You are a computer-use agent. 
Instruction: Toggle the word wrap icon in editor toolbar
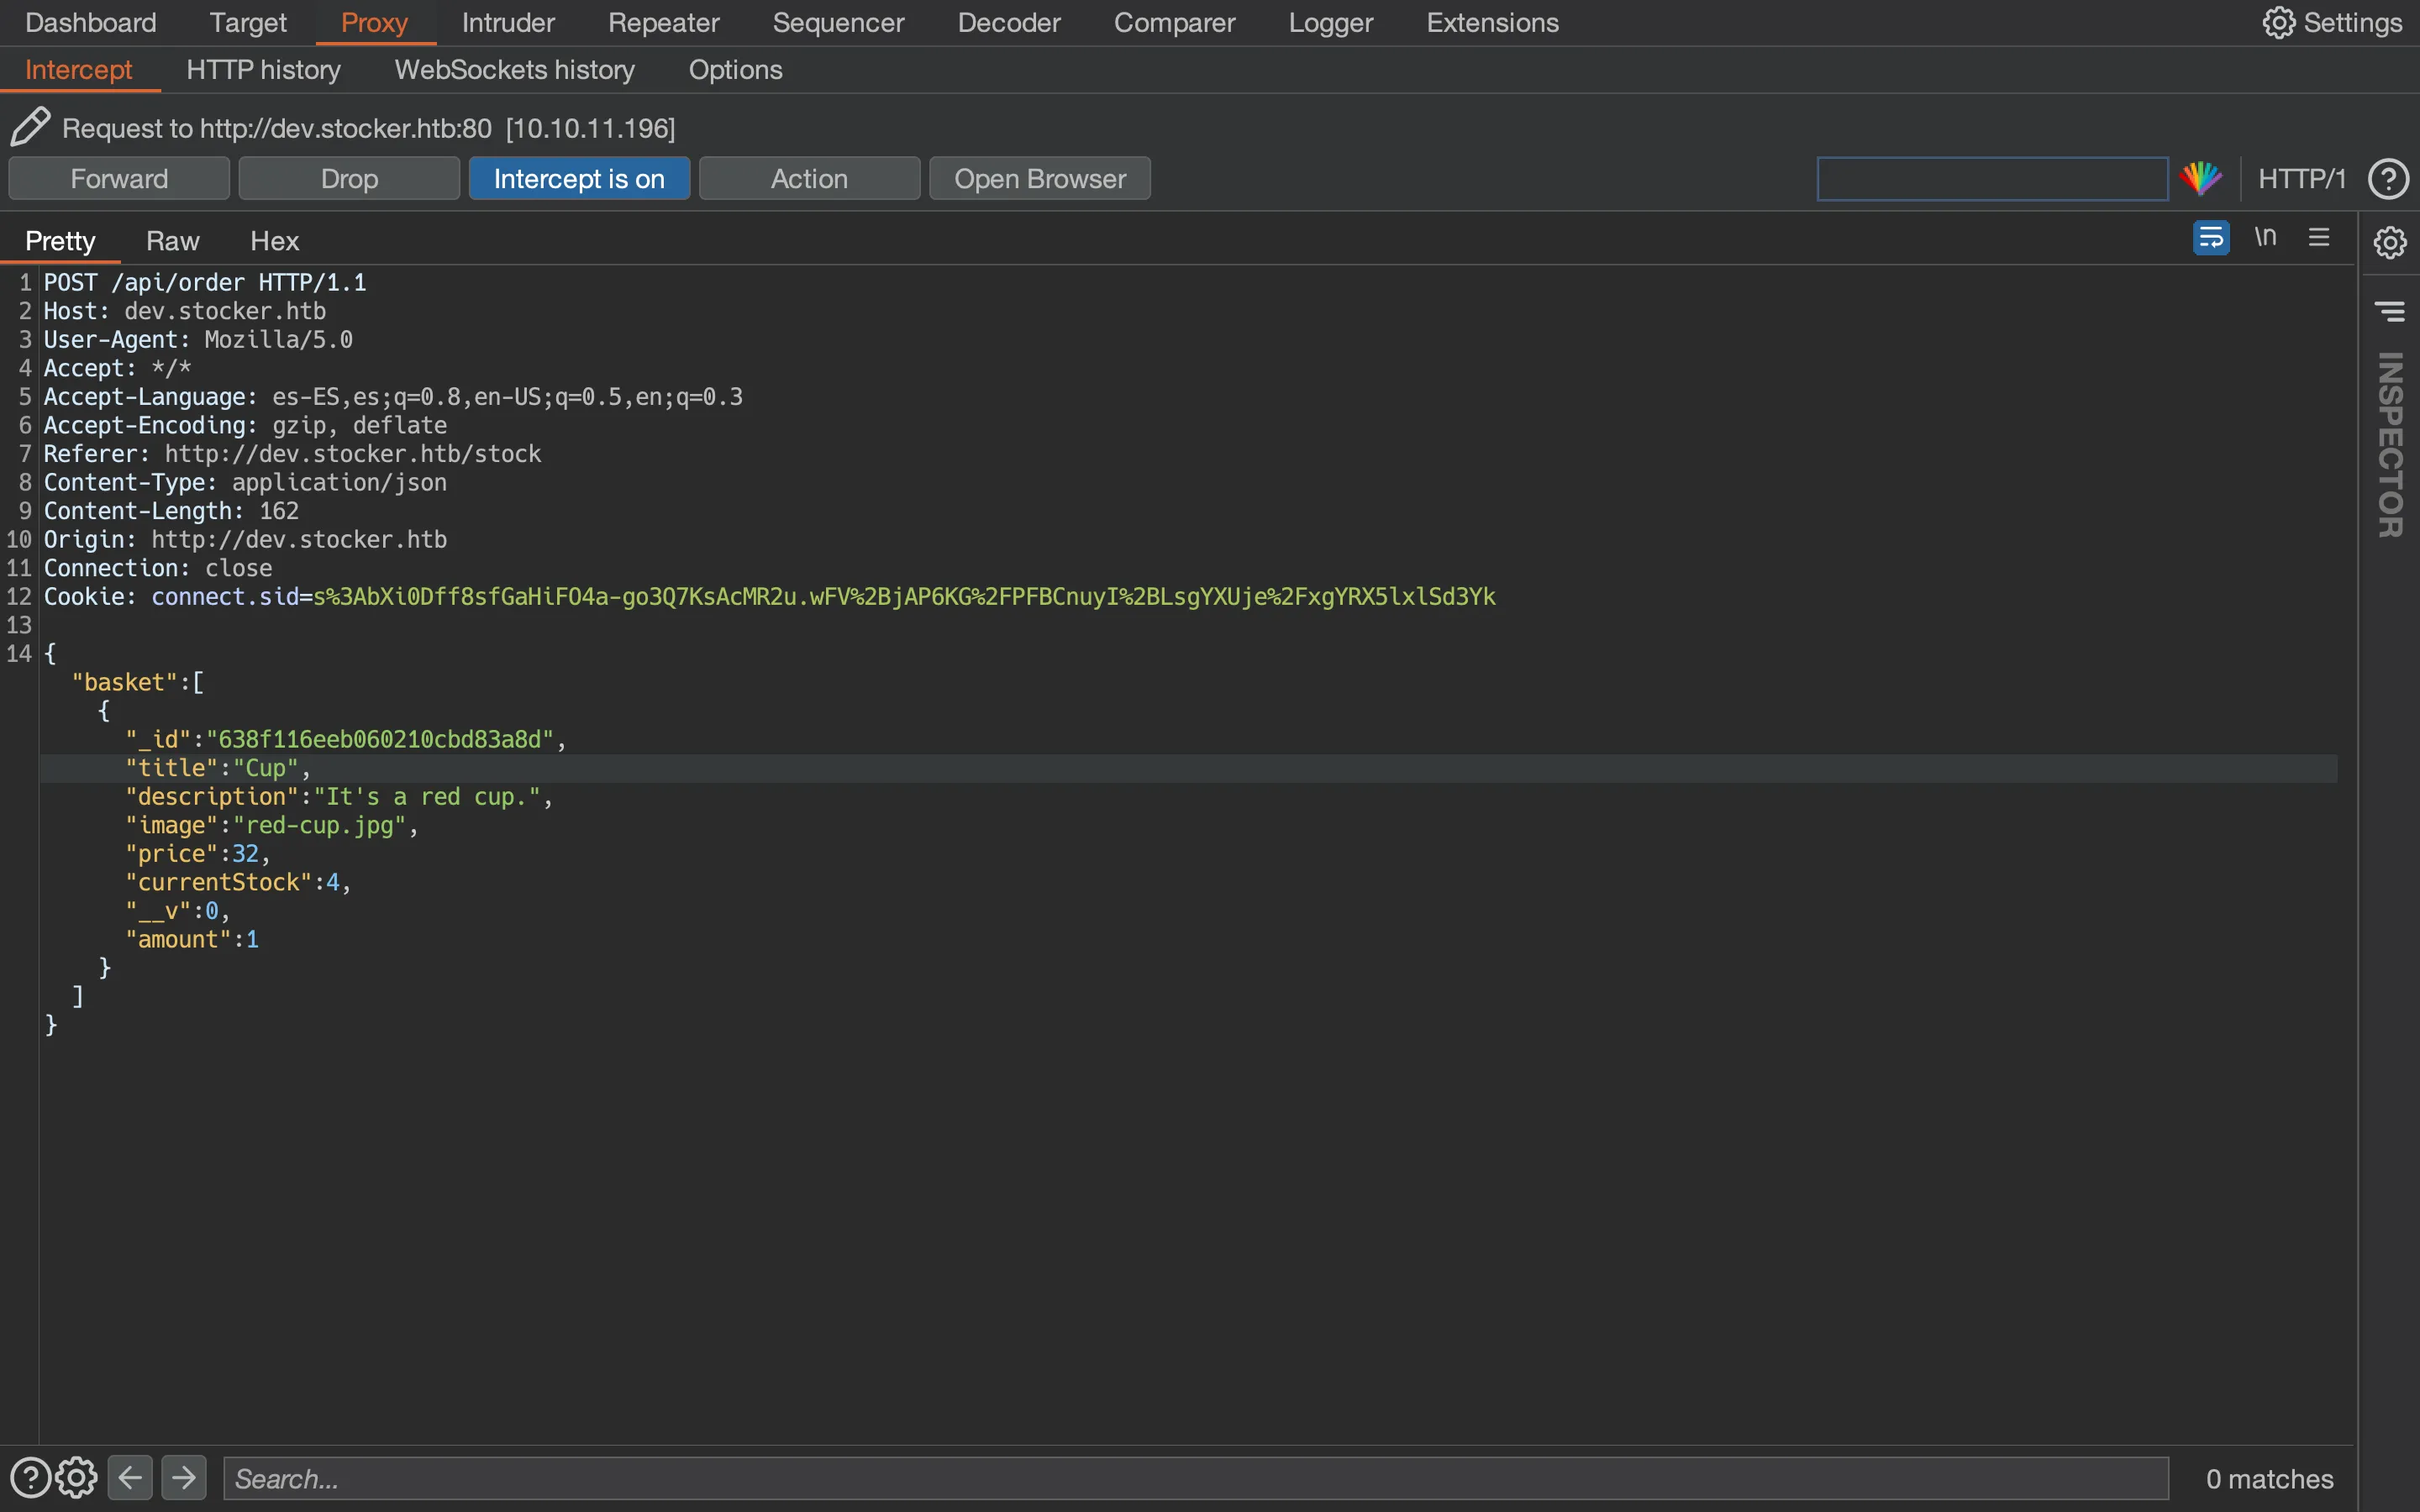tap(2211, 238)
